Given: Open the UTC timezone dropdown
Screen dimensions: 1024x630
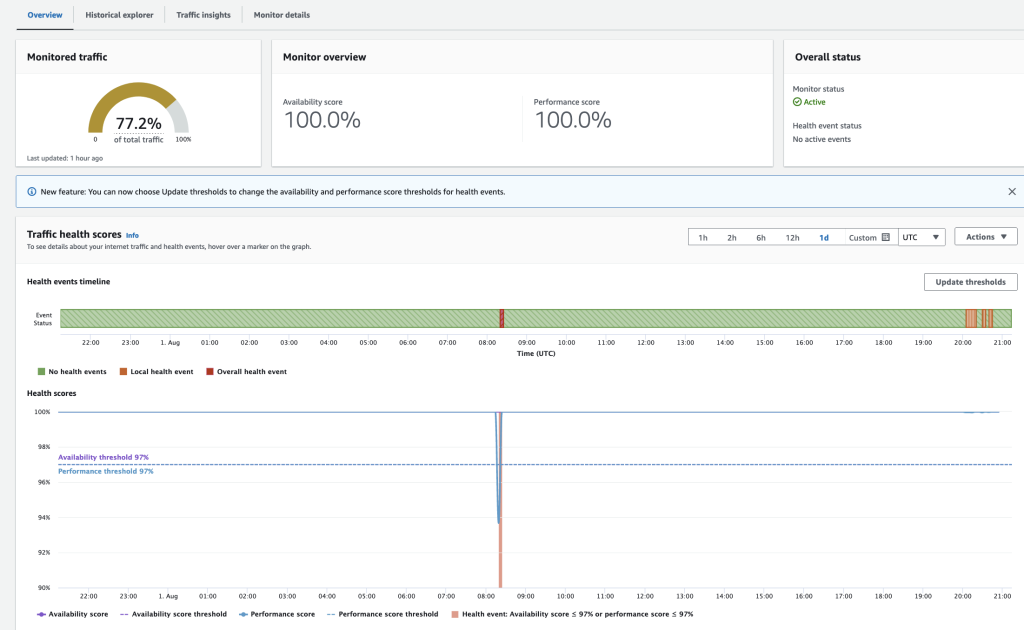Looking at the screenshot, I should point(920,237).
